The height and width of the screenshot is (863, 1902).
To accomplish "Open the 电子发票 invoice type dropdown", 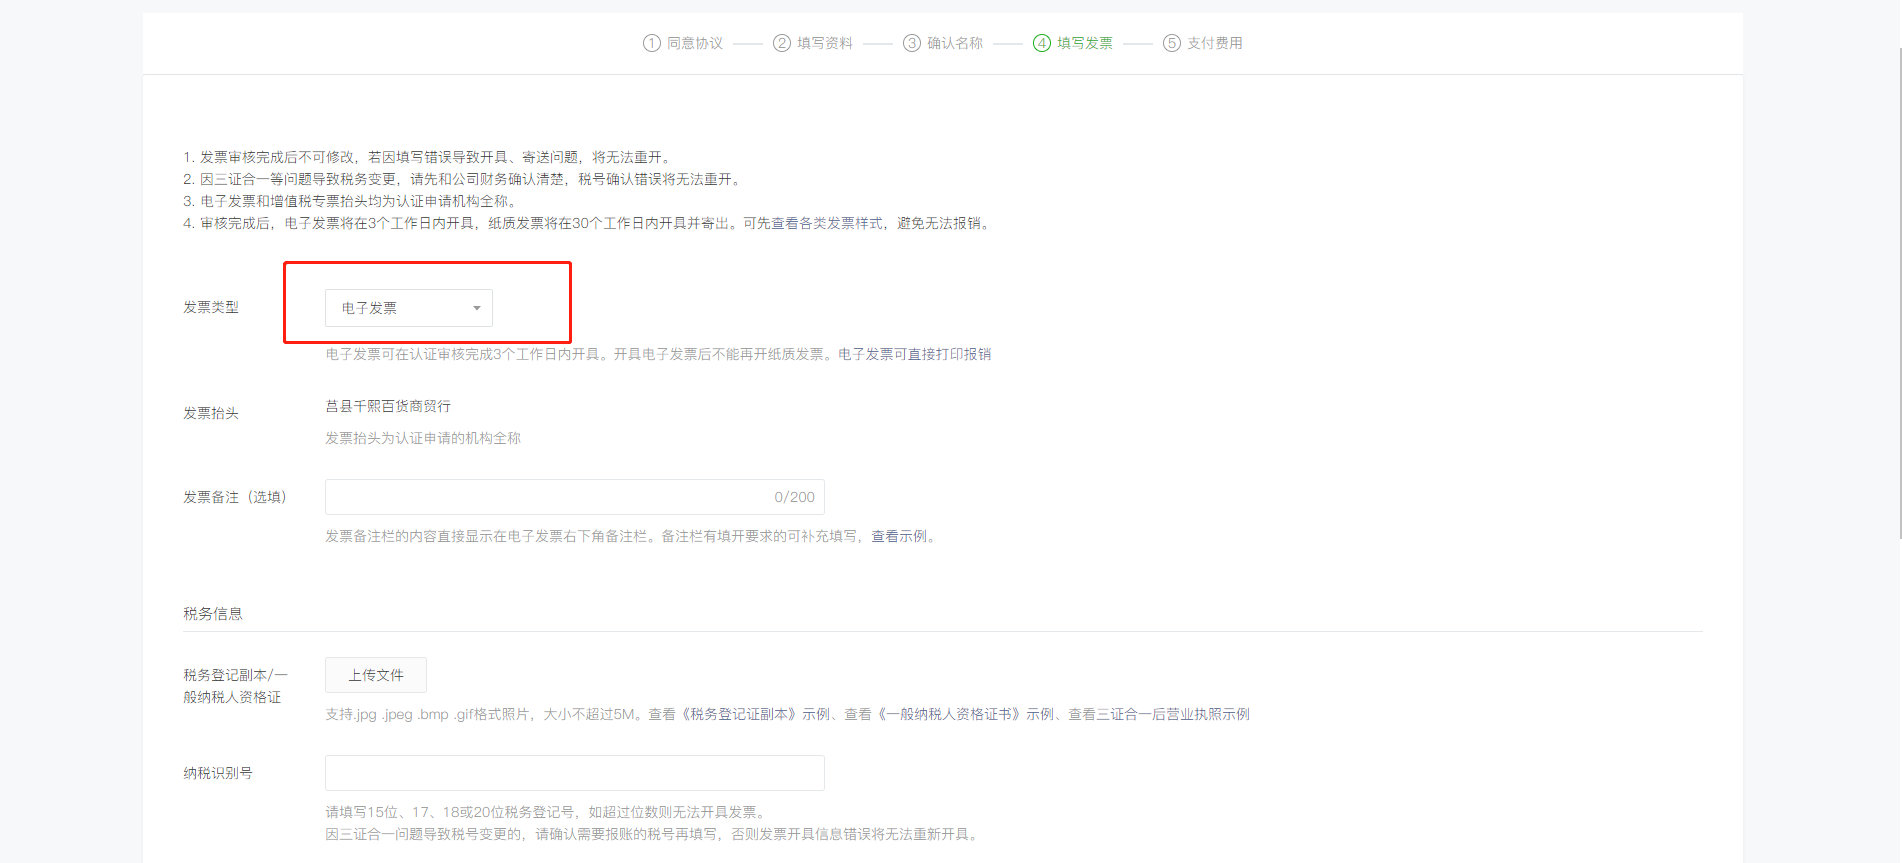I will [408, 308].
